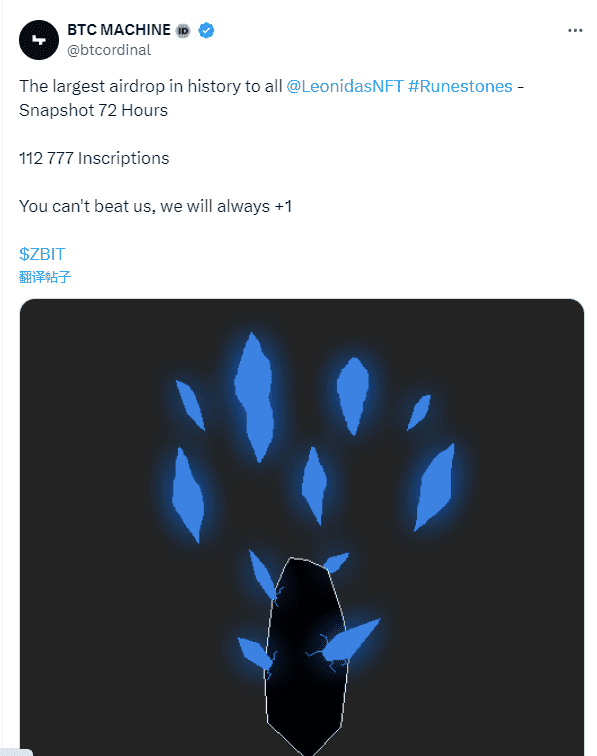The width and height of the screenshot is (597, 756).
Task: Open the #Runestones hashtag
Action: 460,86
